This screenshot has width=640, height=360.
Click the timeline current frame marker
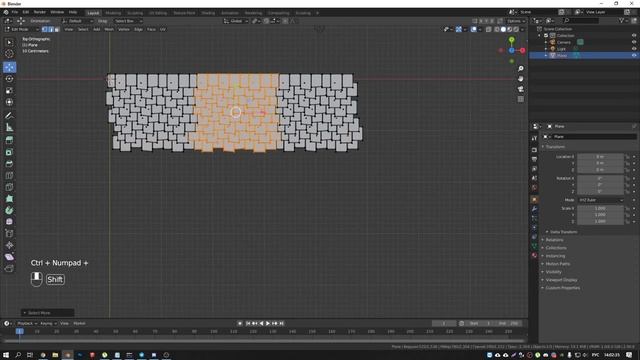click(x=20, y=331)
